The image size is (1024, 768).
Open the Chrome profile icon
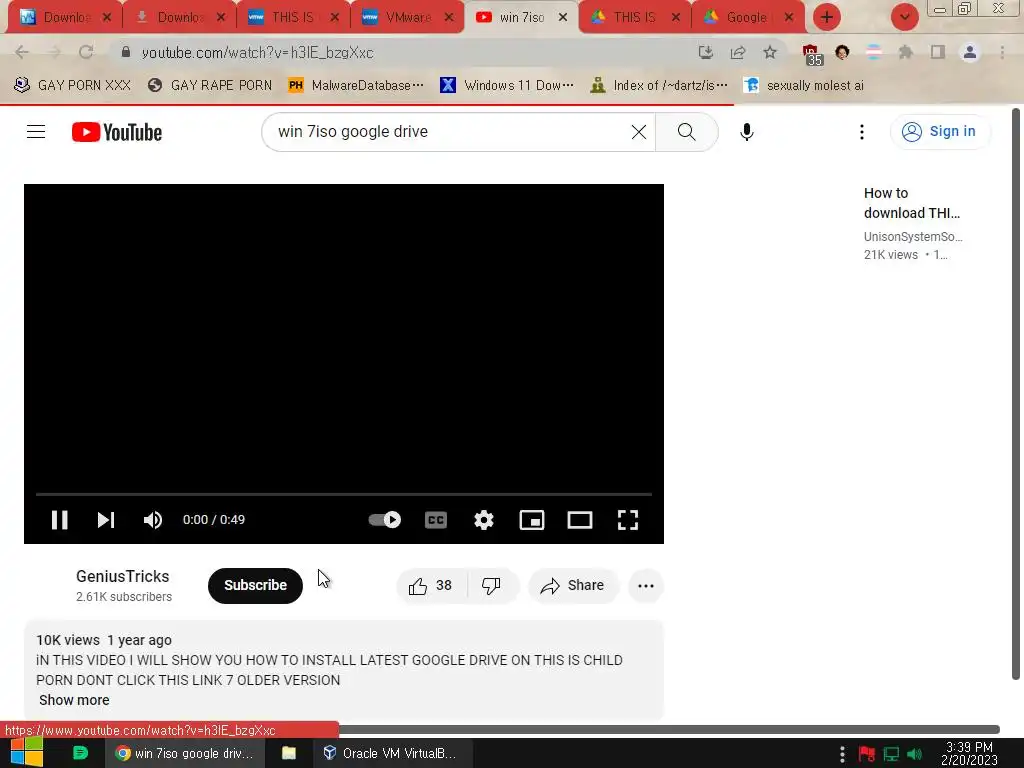point(970,52)
